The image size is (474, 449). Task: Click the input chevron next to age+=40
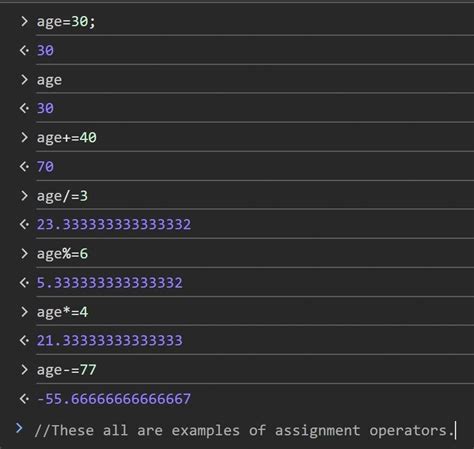point(24,137)
